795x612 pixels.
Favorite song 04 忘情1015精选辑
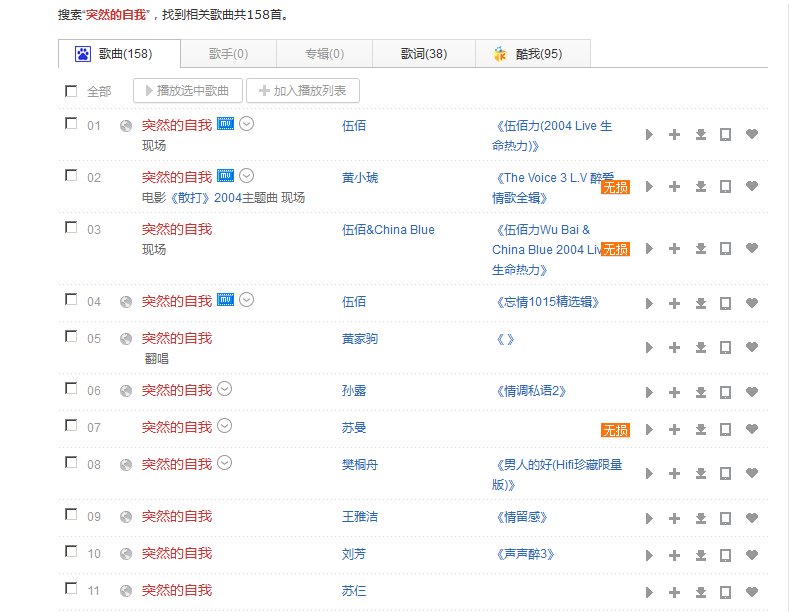pos(752,303)
